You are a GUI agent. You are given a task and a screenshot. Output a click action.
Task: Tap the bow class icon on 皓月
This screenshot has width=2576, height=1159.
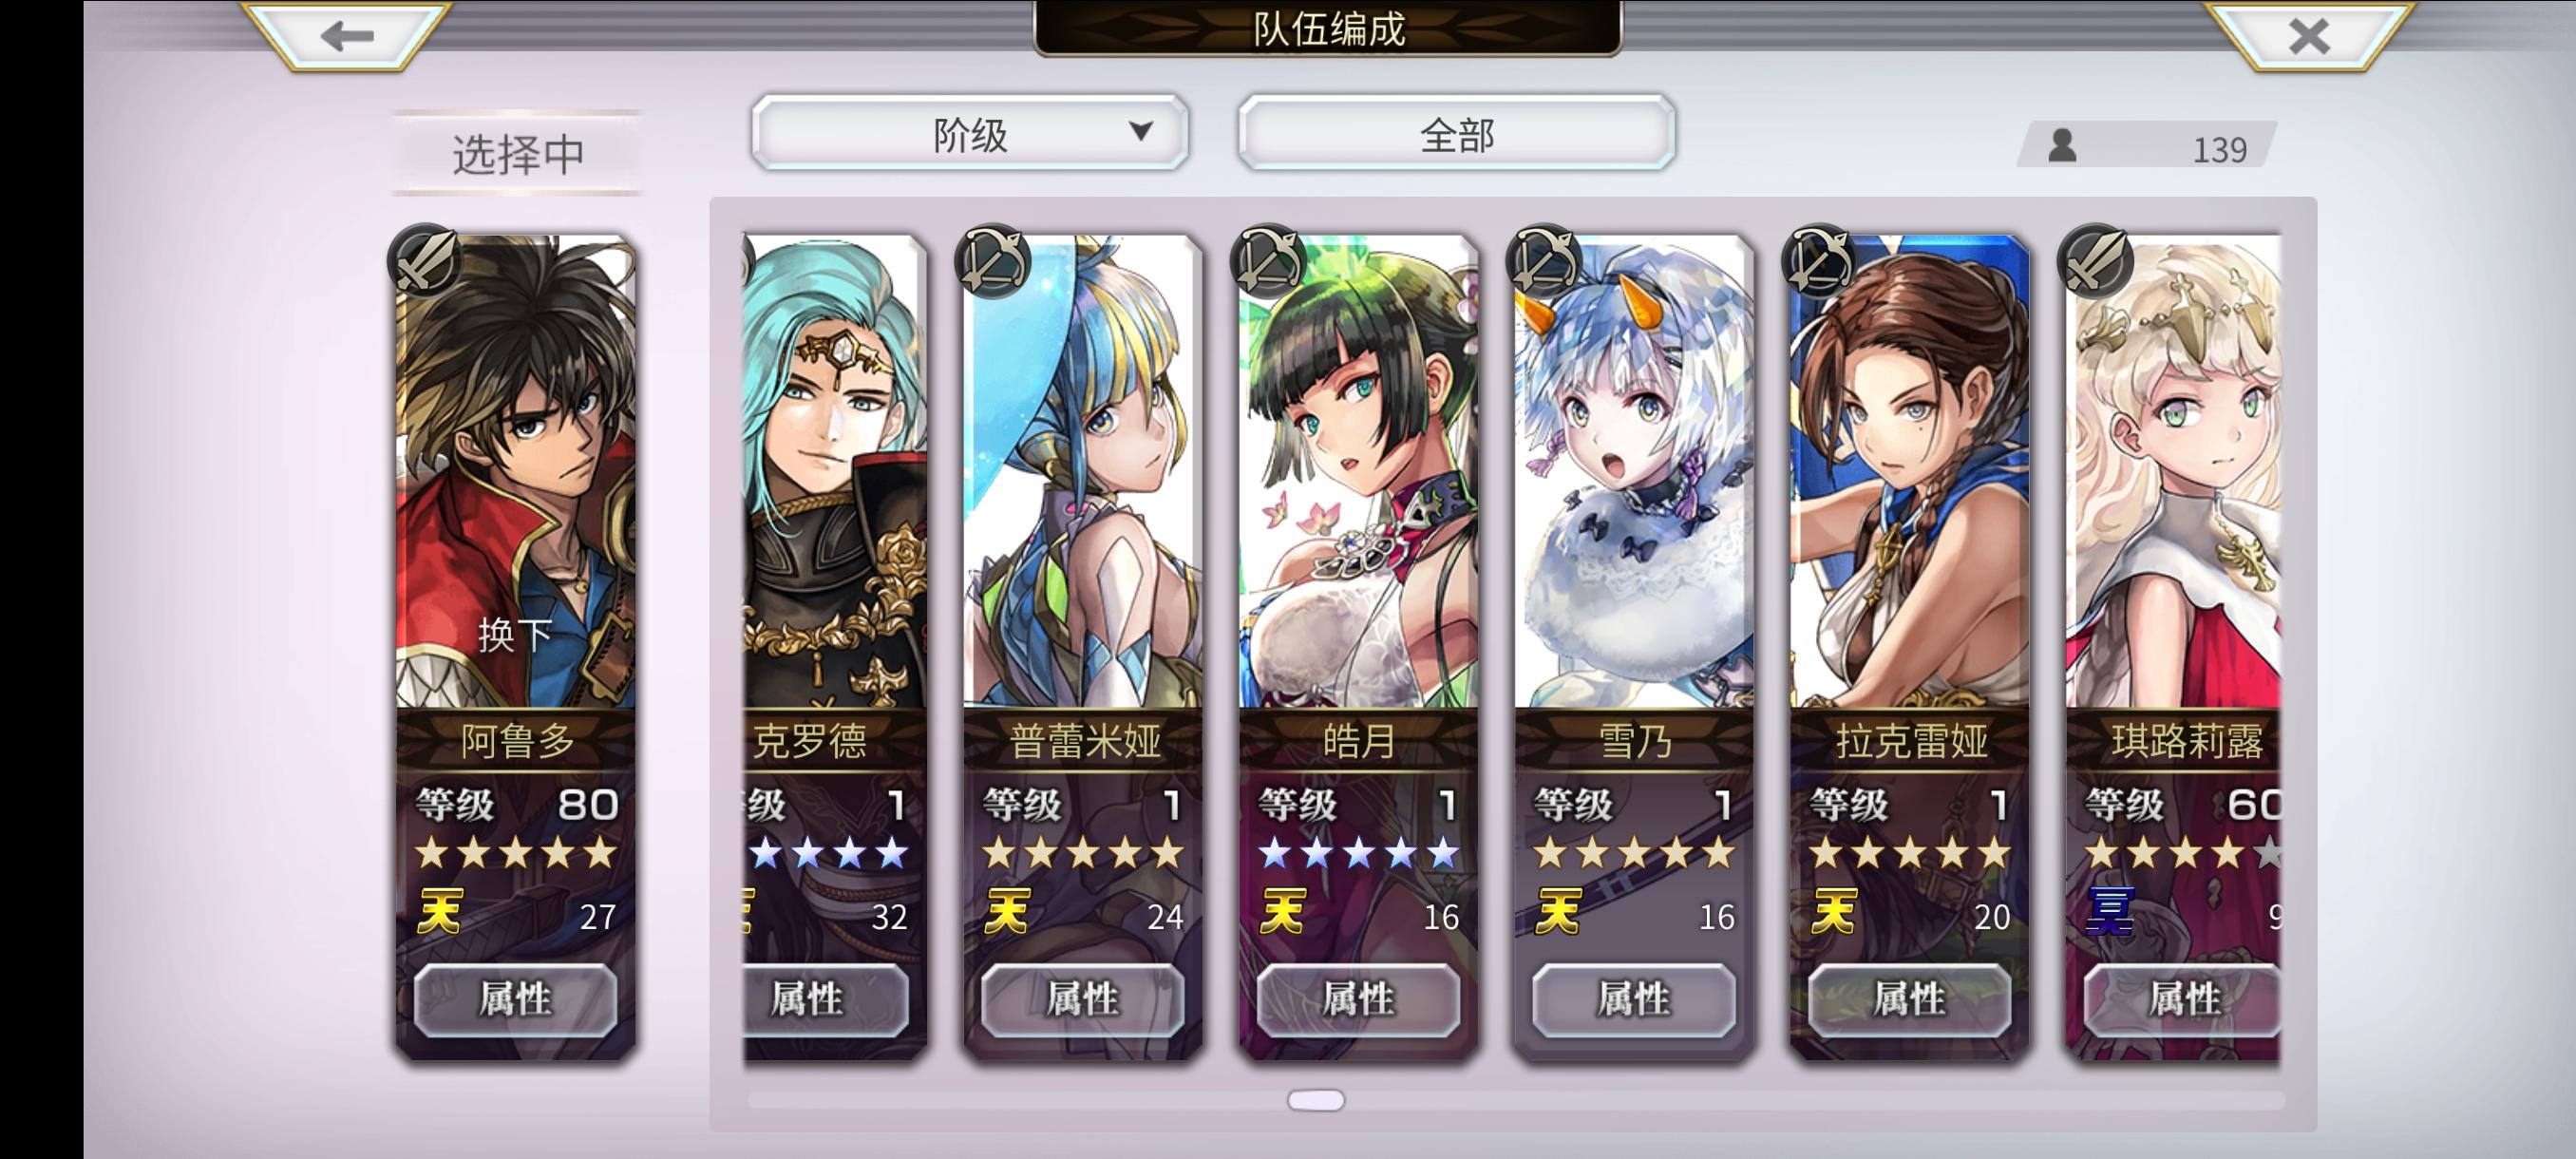1268,261
